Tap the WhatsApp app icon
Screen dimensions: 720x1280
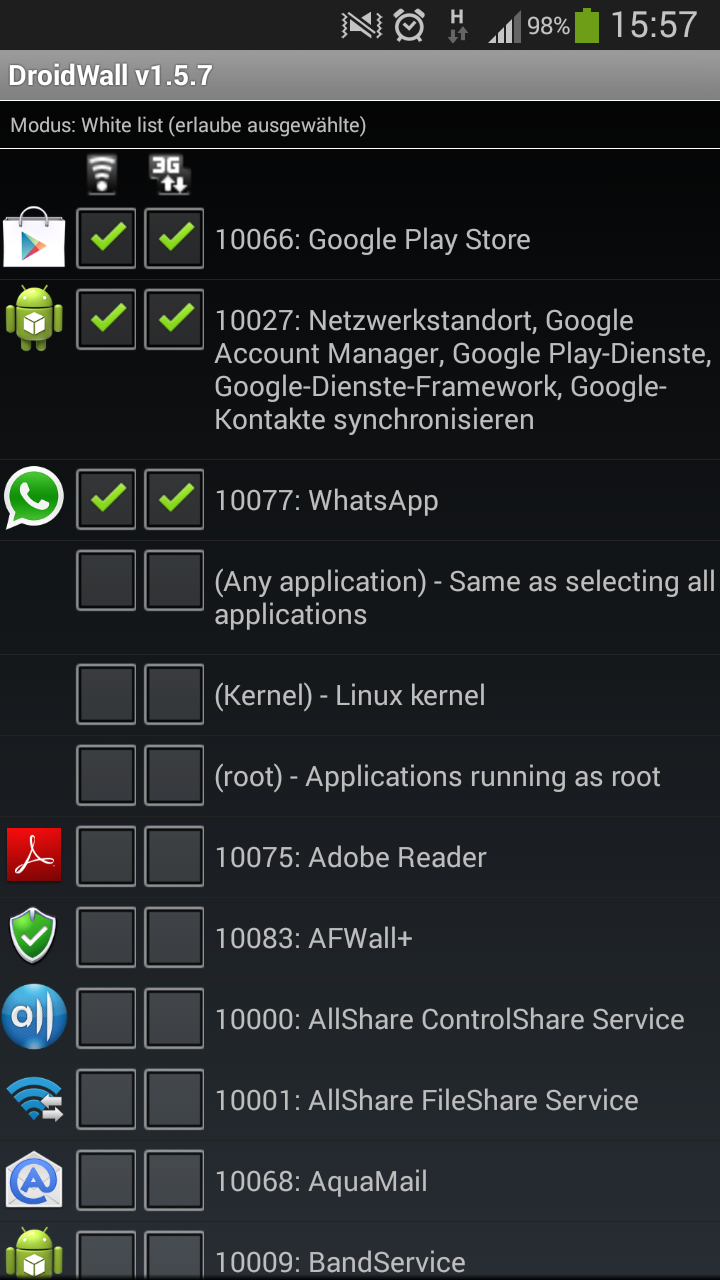[x=34, y=498]
